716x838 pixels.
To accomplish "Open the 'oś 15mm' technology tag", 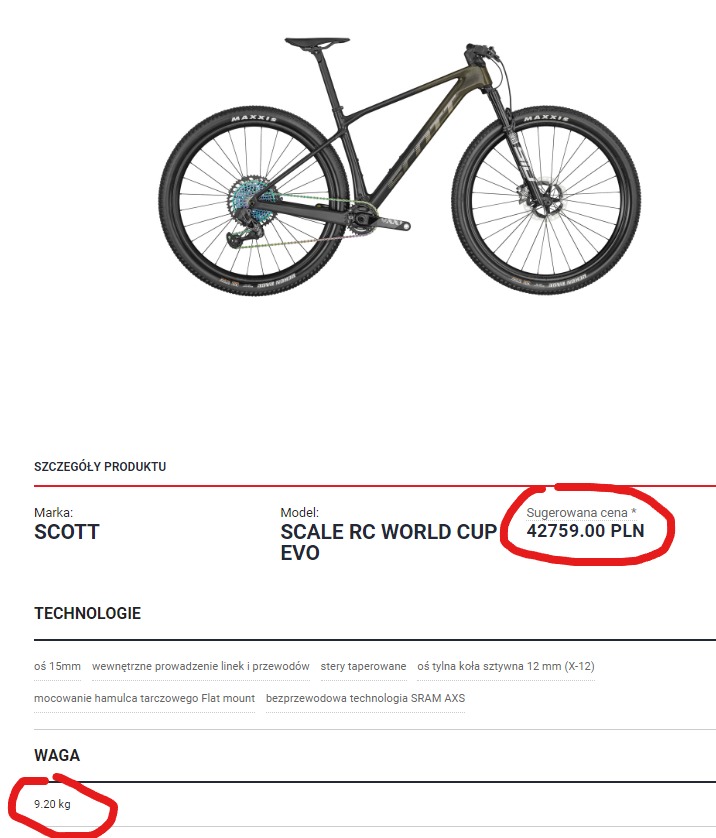I will (x=57, y=666).
